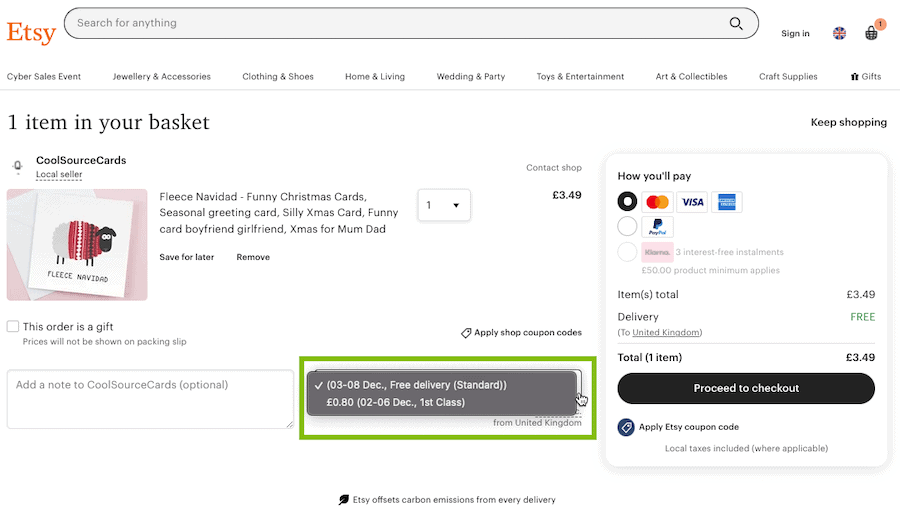Tick the 'This order is a gift' checkbox
900x516 pixels.
tap(13, 327)
